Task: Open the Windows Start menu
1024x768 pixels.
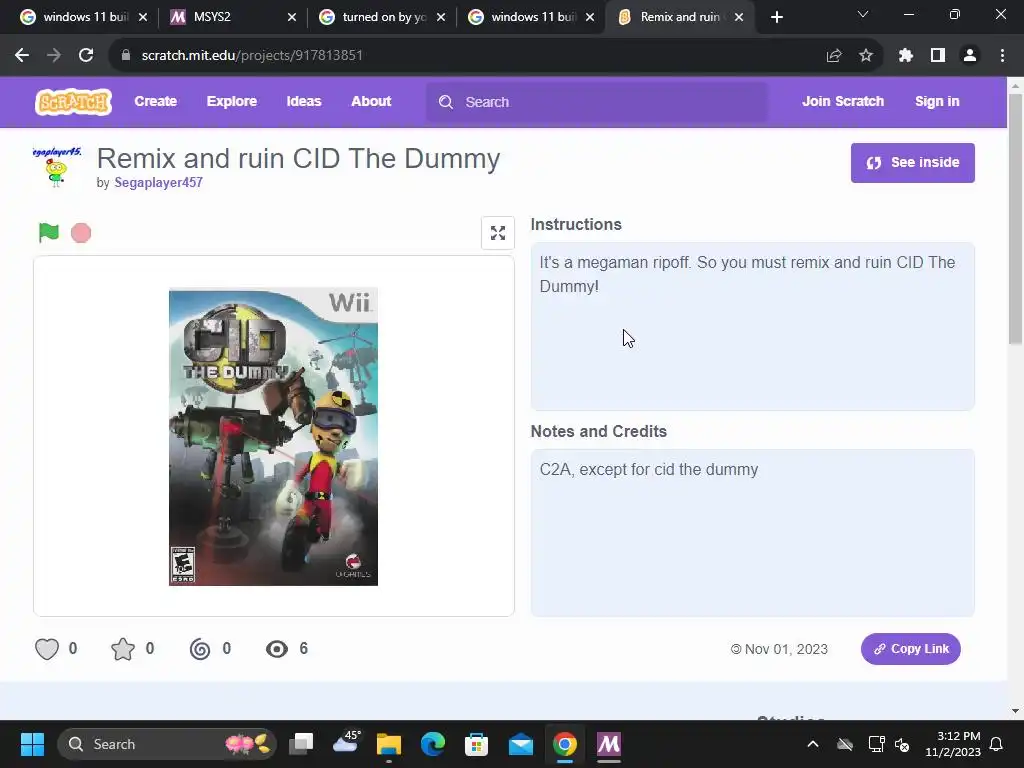Action: pos(32,744)
